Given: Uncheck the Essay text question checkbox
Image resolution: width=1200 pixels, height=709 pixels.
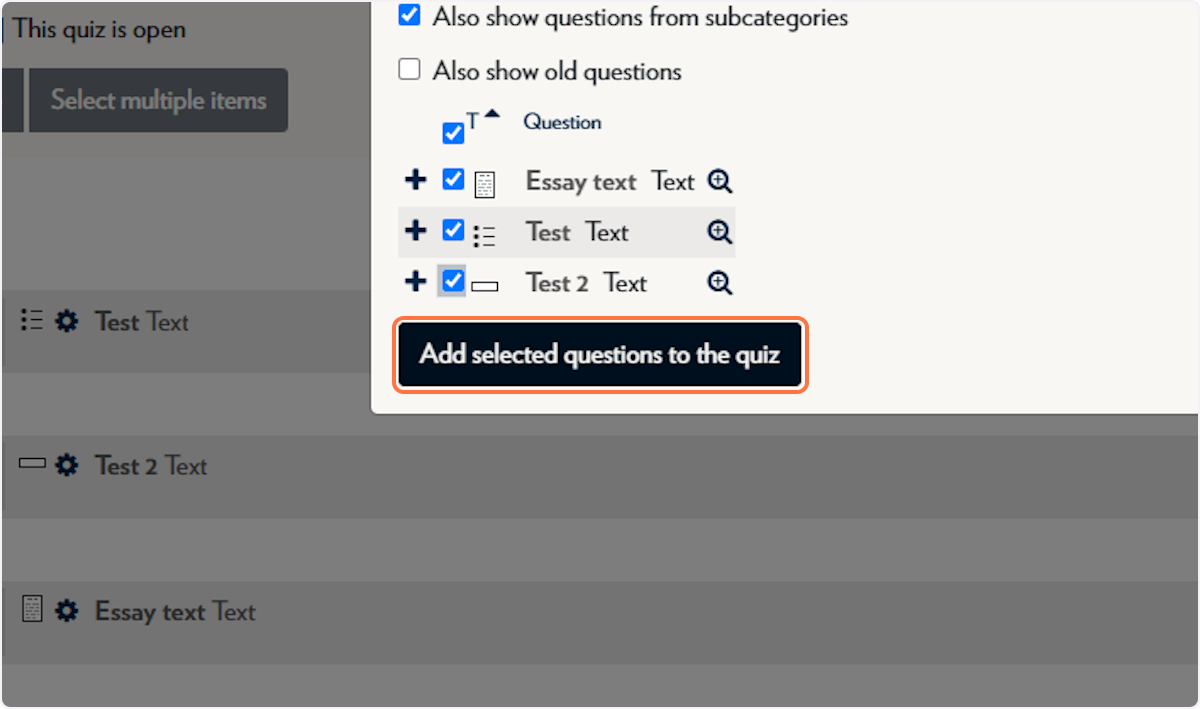Looking at the screenshot, I should [x=453, y=180].
